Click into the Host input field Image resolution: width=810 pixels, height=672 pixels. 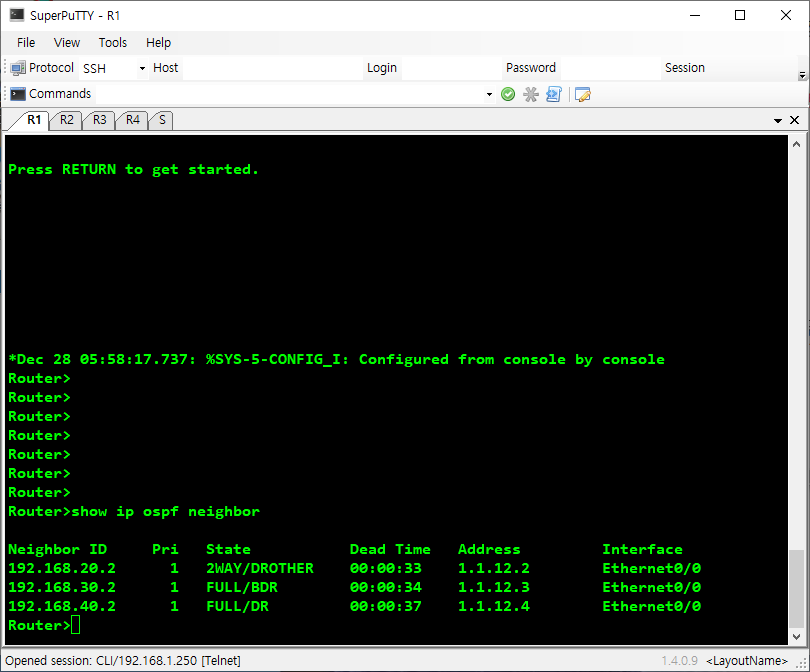pos(273,68)
